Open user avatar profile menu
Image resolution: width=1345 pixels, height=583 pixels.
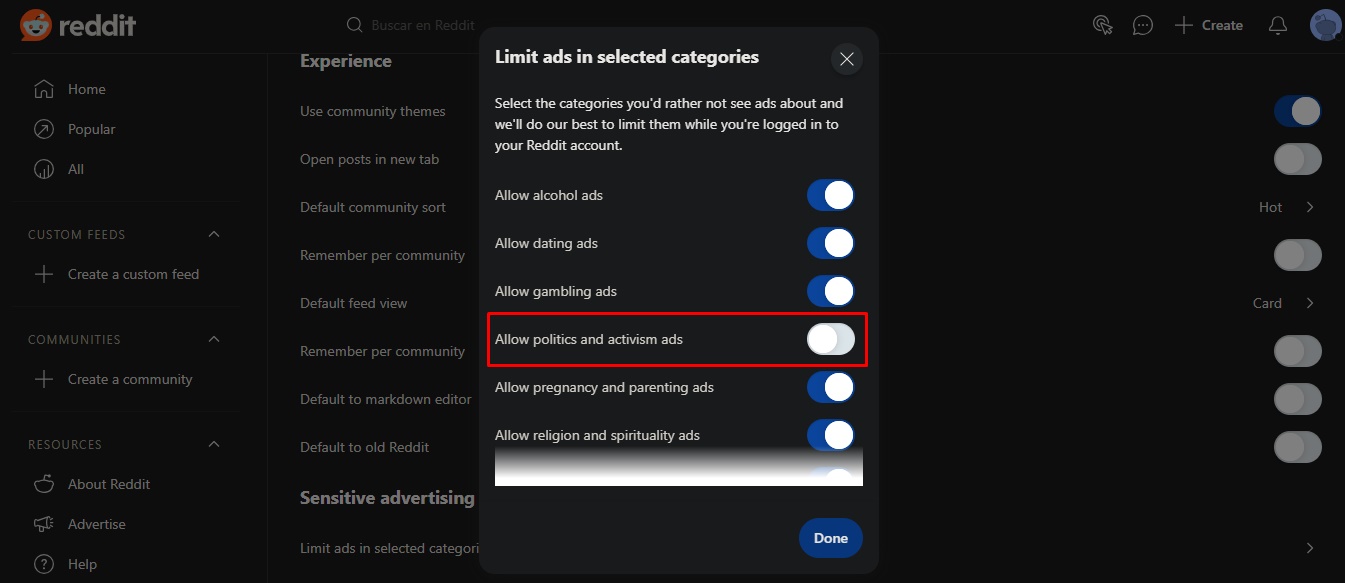pyautogui.click(x=1325, y=25)
